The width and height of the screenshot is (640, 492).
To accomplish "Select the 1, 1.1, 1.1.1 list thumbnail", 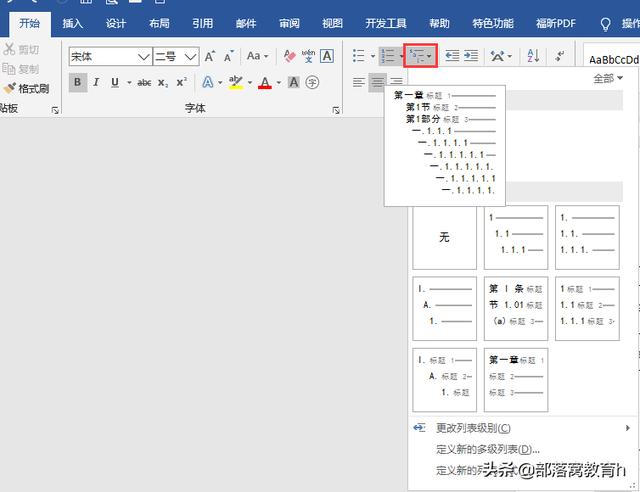I will tap(516, 237).
